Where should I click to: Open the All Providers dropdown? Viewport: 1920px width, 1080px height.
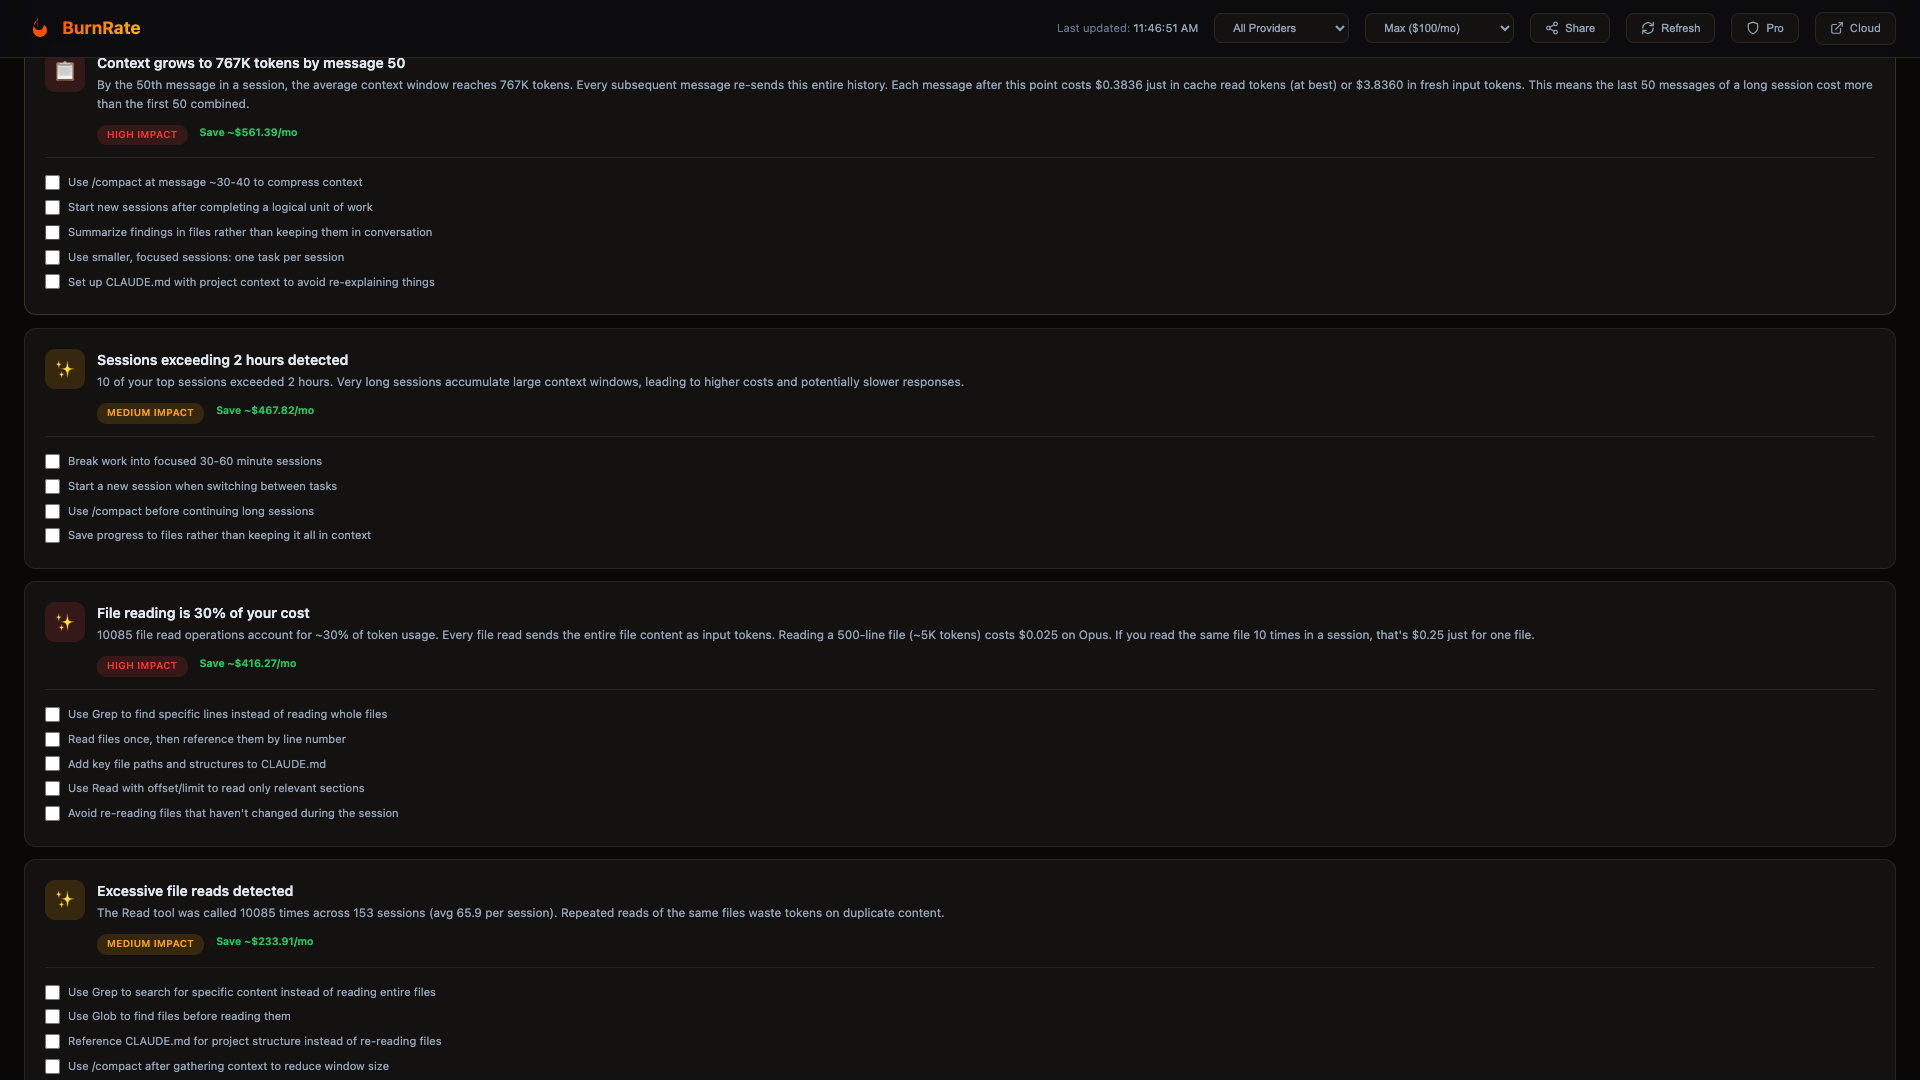(x=1281, y=28)
